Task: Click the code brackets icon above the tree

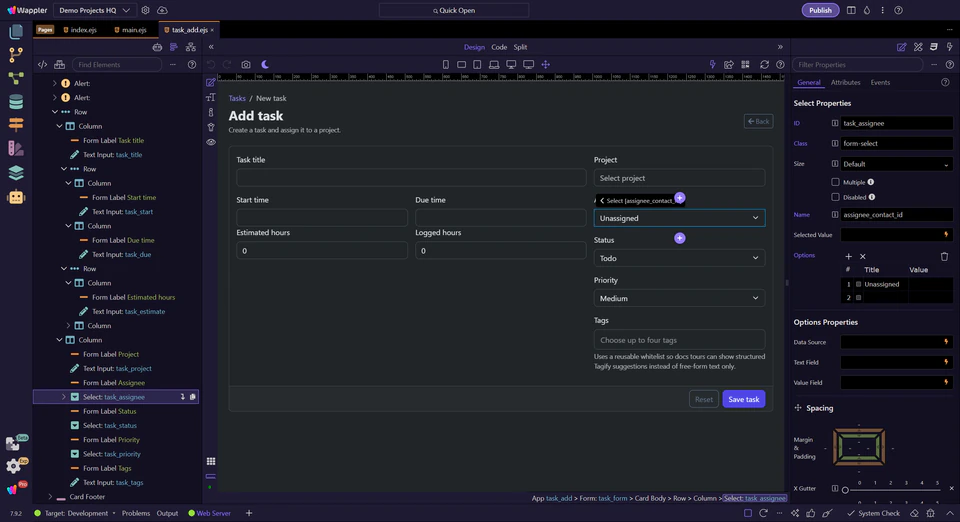Action: coord(42,64)
